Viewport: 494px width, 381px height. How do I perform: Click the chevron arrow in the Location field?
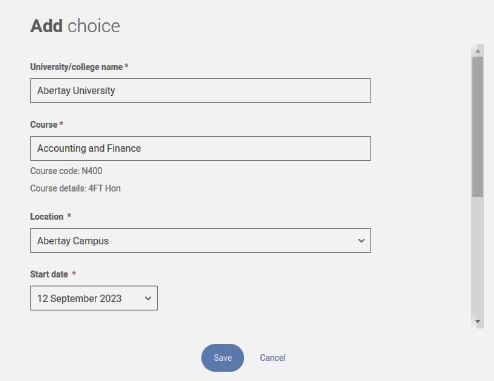point(361,241)
